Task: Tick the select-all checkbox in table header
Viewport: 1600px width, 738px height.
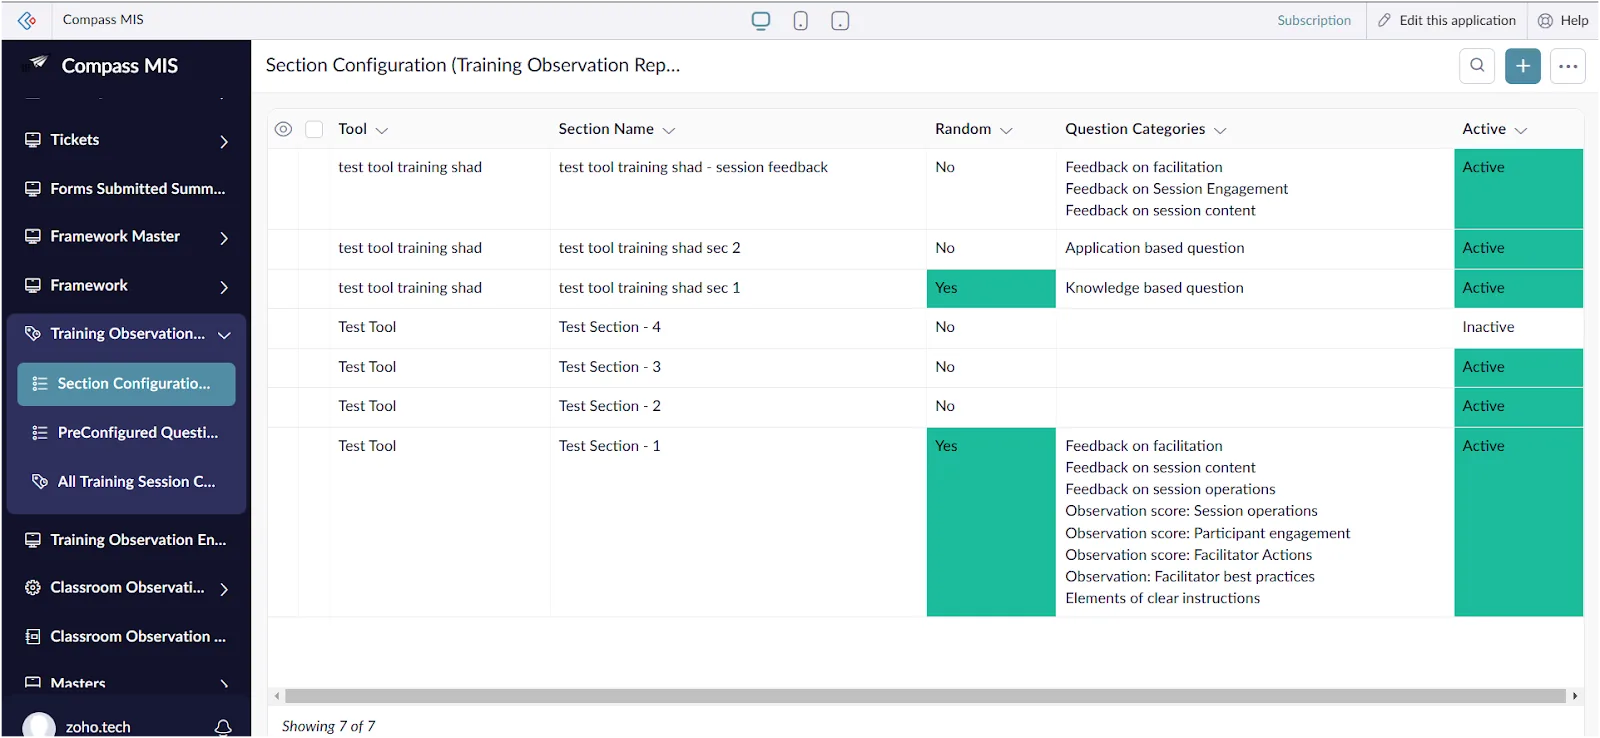Action: 314,129
